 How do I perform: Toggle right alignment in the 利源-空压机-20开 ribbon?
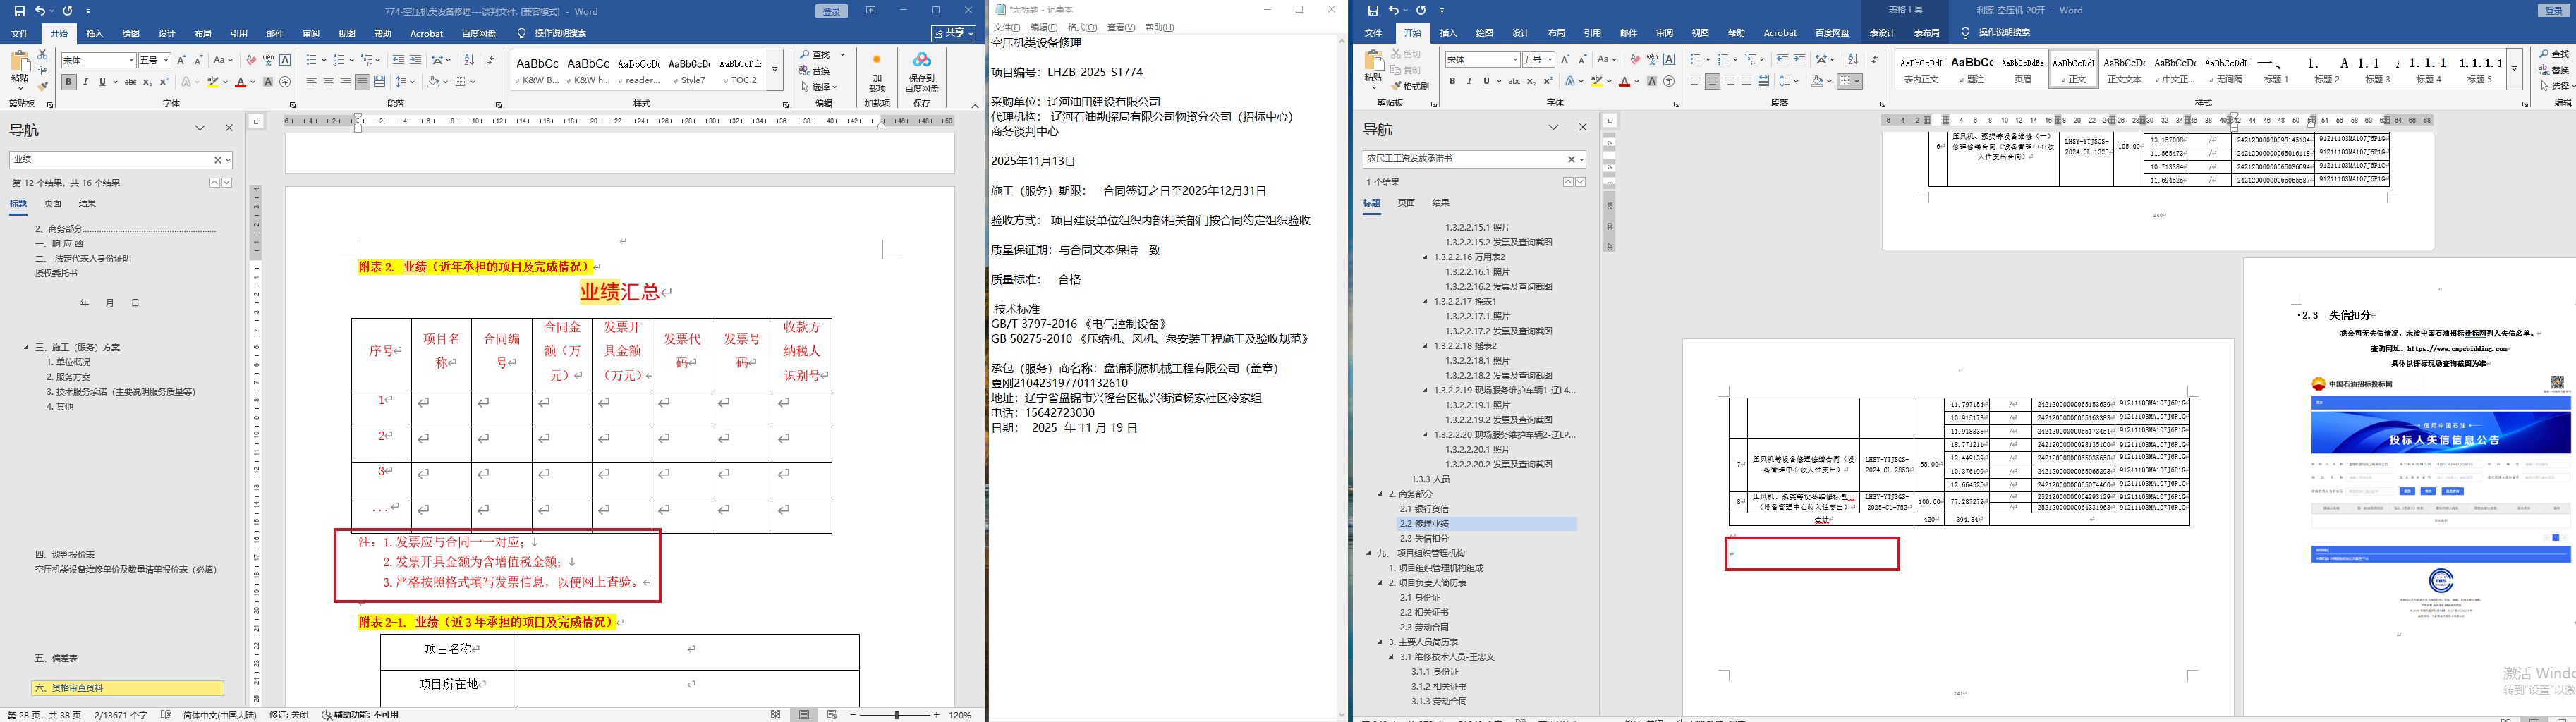pyautogui.click(x=1730, y=82)
